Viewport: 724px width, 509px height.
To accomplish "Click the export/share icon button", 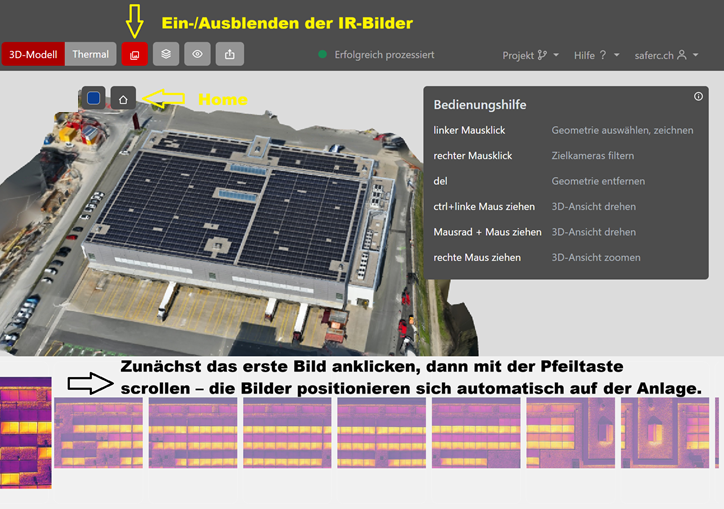I will (229, 55).
